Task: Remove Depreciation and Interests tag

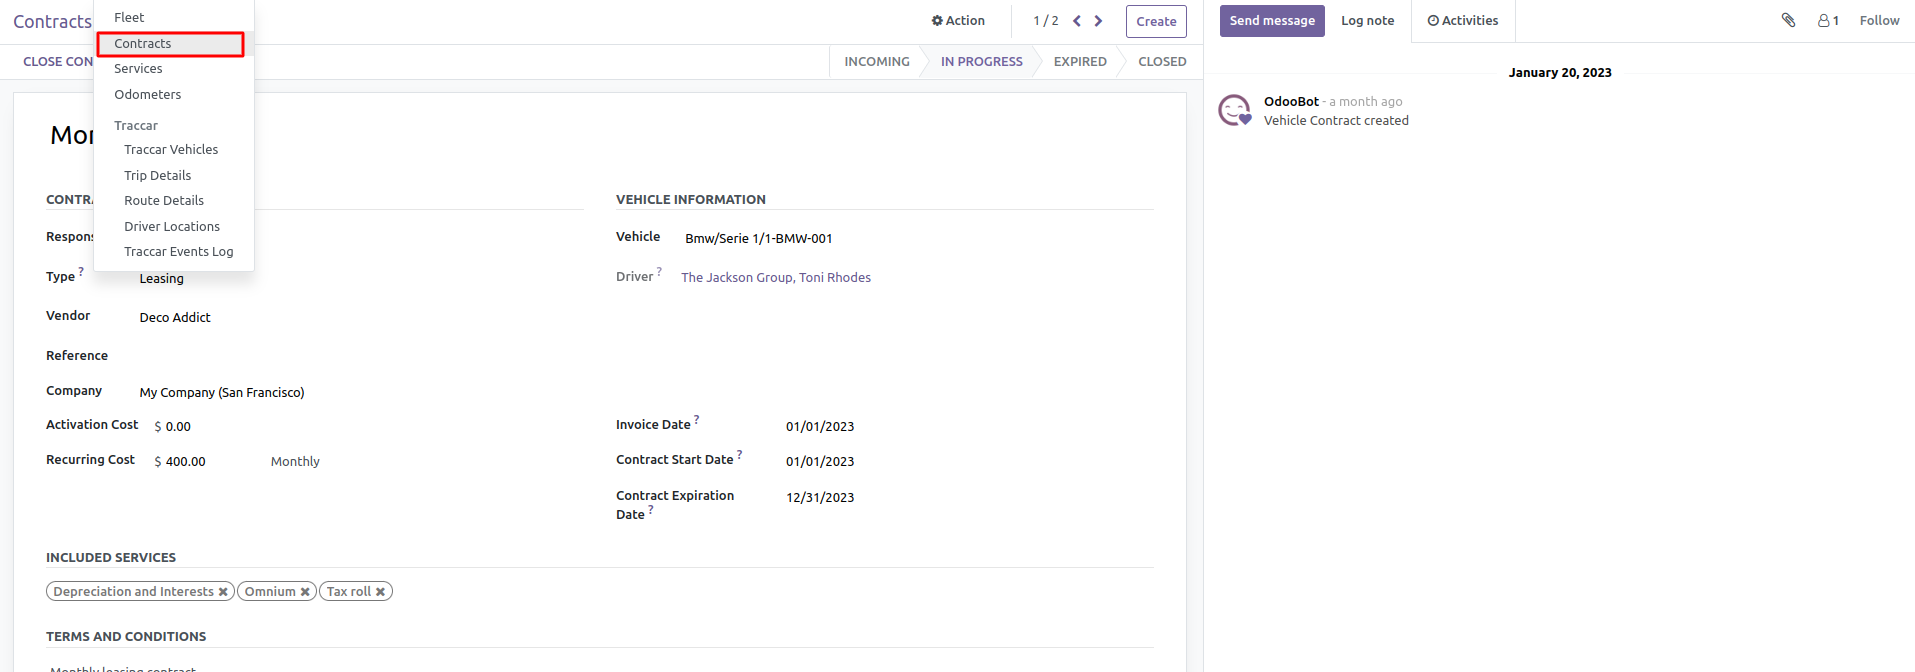Action: (223, 592)
